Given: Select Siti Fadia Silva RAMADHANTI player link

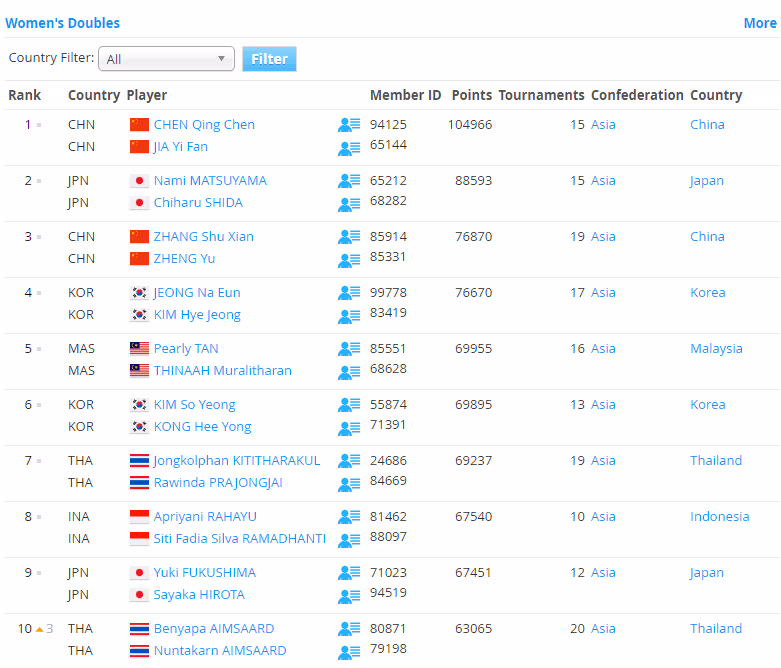Looking at the screenshot, I should click(239, 539).
